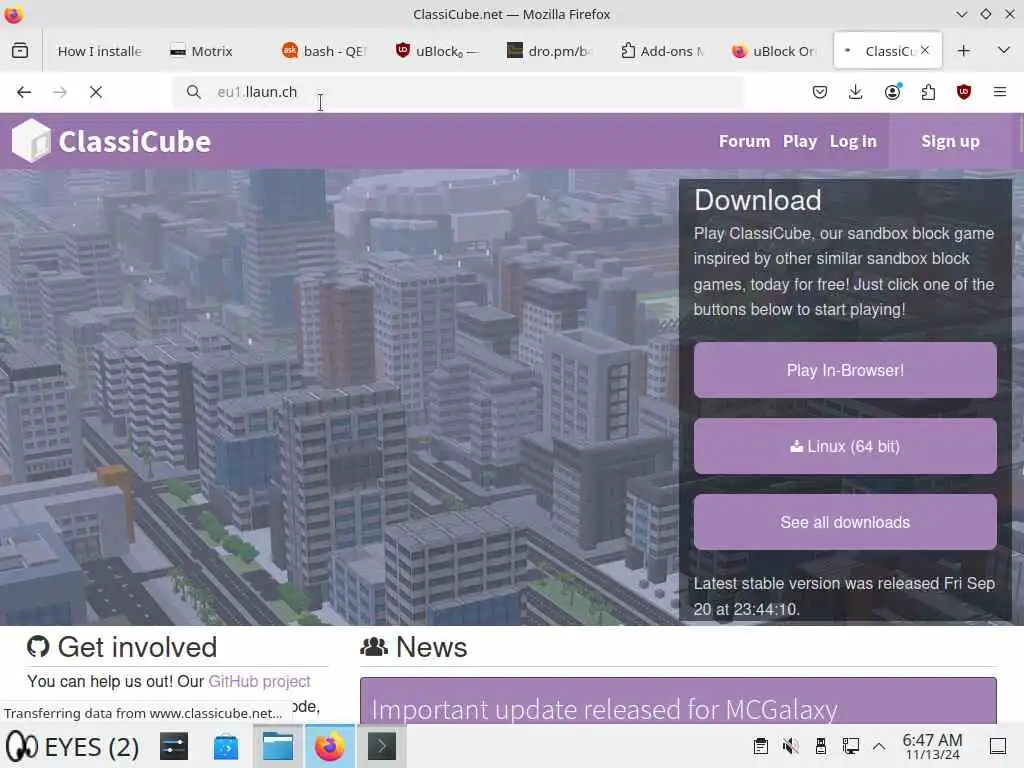
Task: Open the terminal taskbar icon
Action: [382, 747]
